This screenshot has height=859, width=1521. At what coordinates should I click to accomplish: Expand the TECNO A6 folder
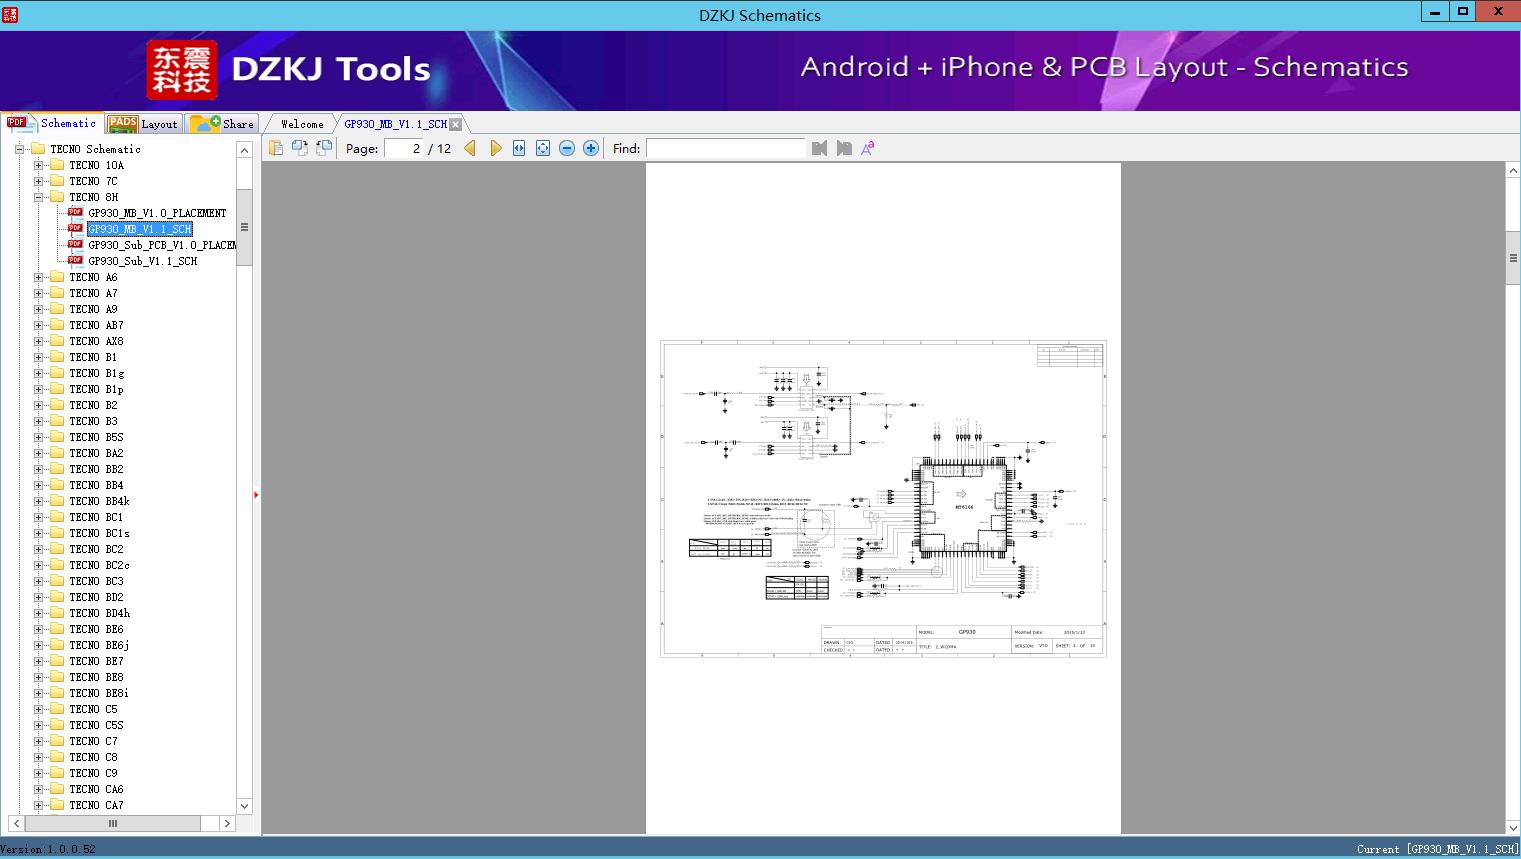tap(38, 277)
